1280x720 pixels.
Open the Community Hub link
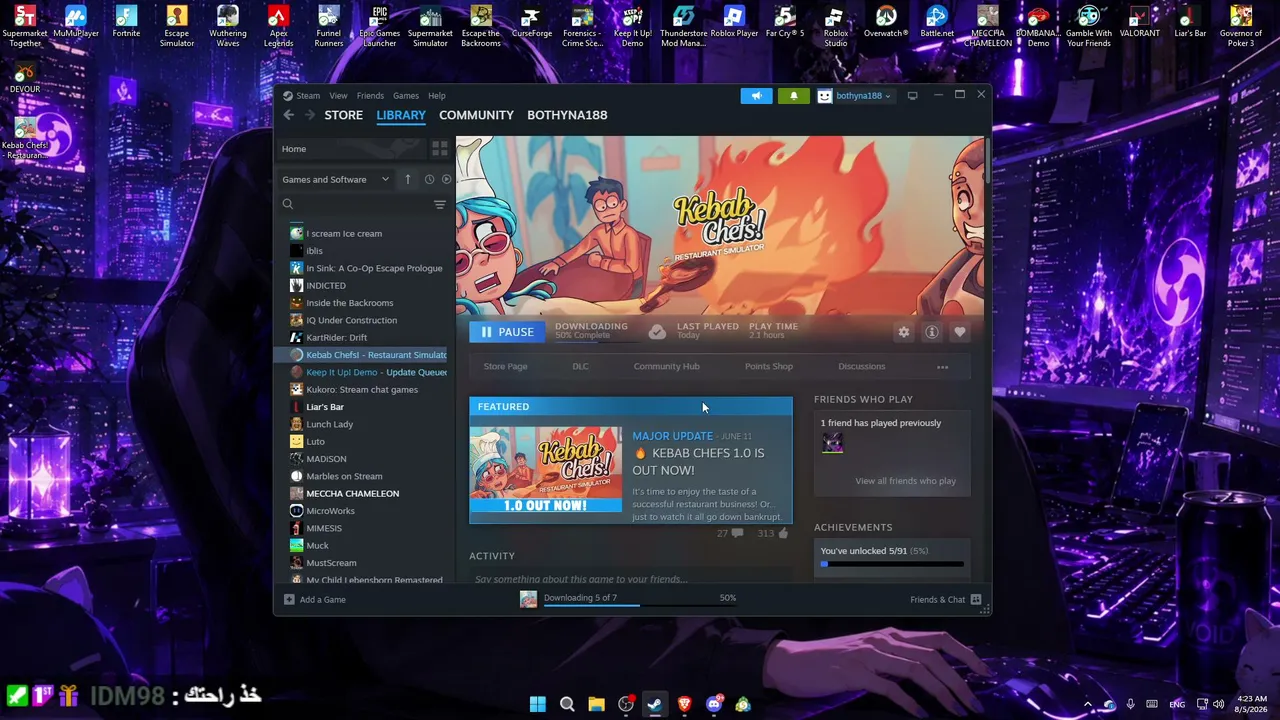click(666, 367)
